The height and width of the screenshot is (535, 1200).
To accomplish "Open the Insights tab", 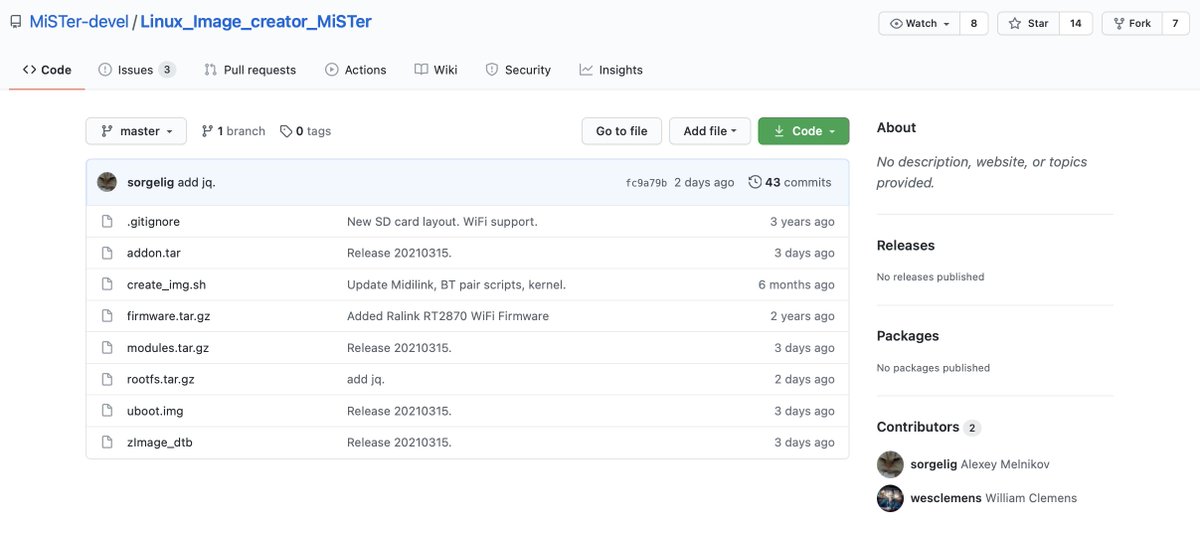I will (611, 70).
